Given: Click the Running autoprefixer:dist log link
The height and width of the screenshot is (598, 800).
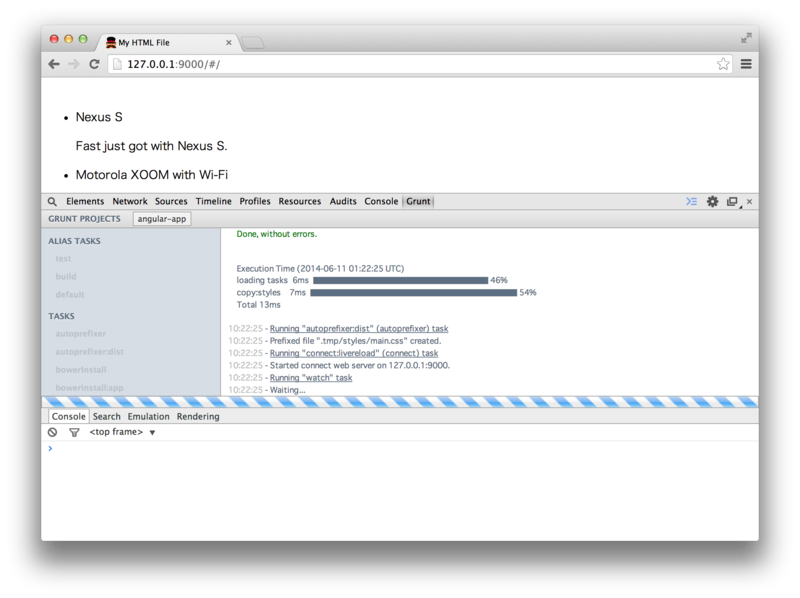Looking at the screenshot, I should 359,329.
